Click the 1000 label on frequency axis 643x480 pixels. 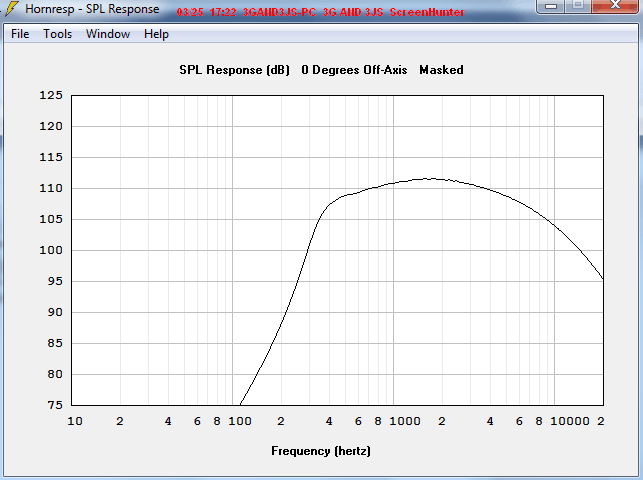click(405, 421)
